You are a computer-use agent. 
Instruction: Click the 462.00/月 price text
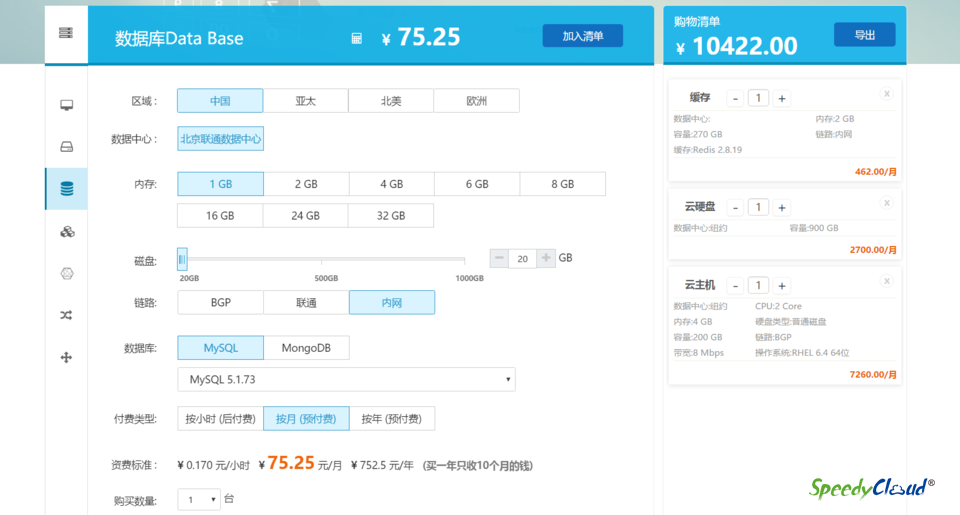pyautogui.click(x=876, y=172)
